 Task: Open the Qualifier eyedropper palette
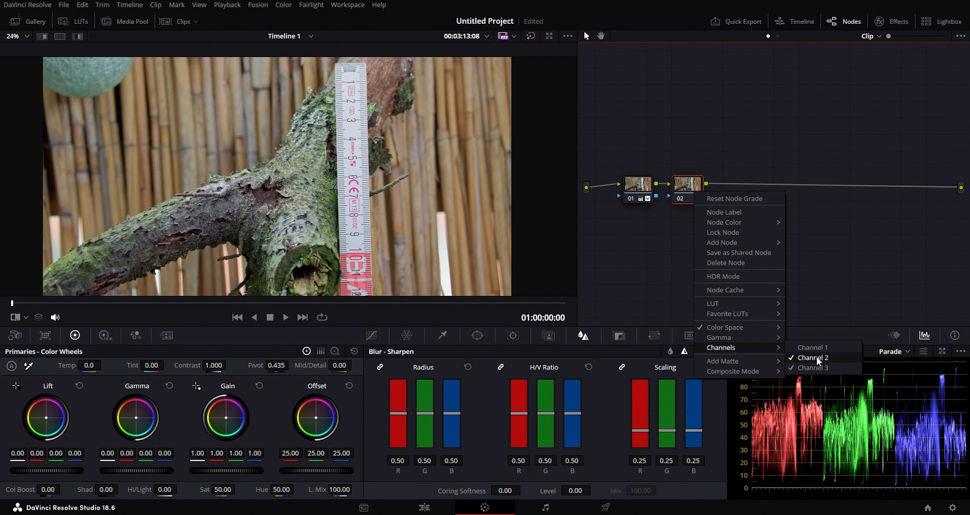tap(442, 335)
